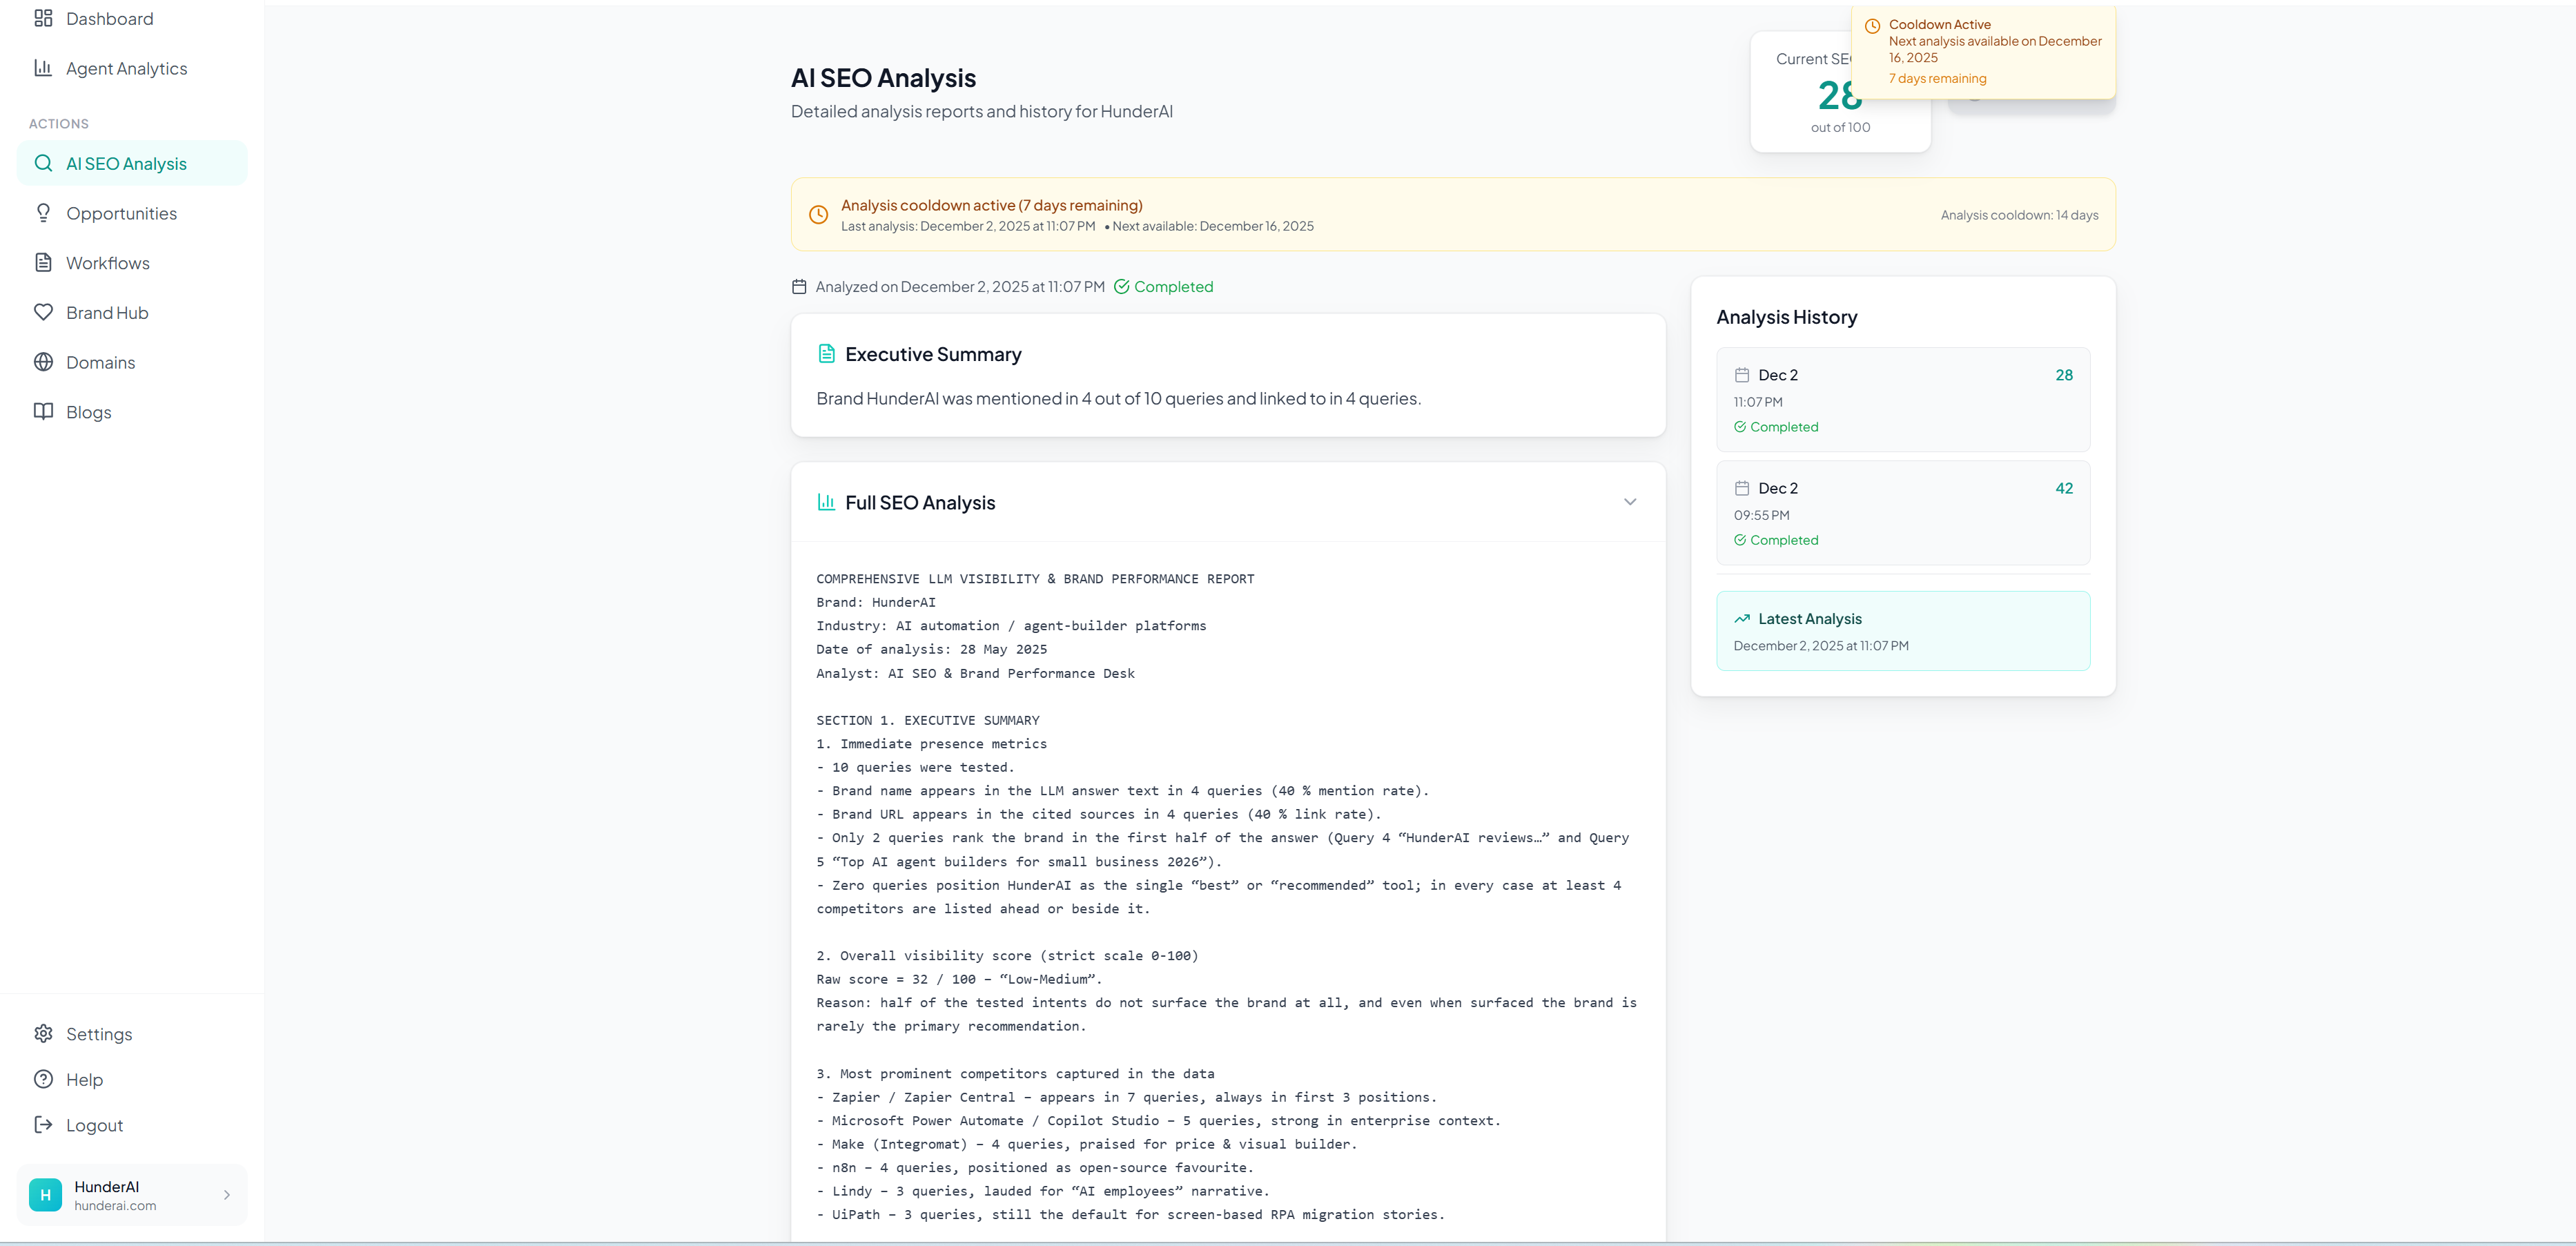Click the Workflows document icon
Image resolution: width=2576 pixels, height=1246 pixels.
pyautogui.click(x=44, y=262)
